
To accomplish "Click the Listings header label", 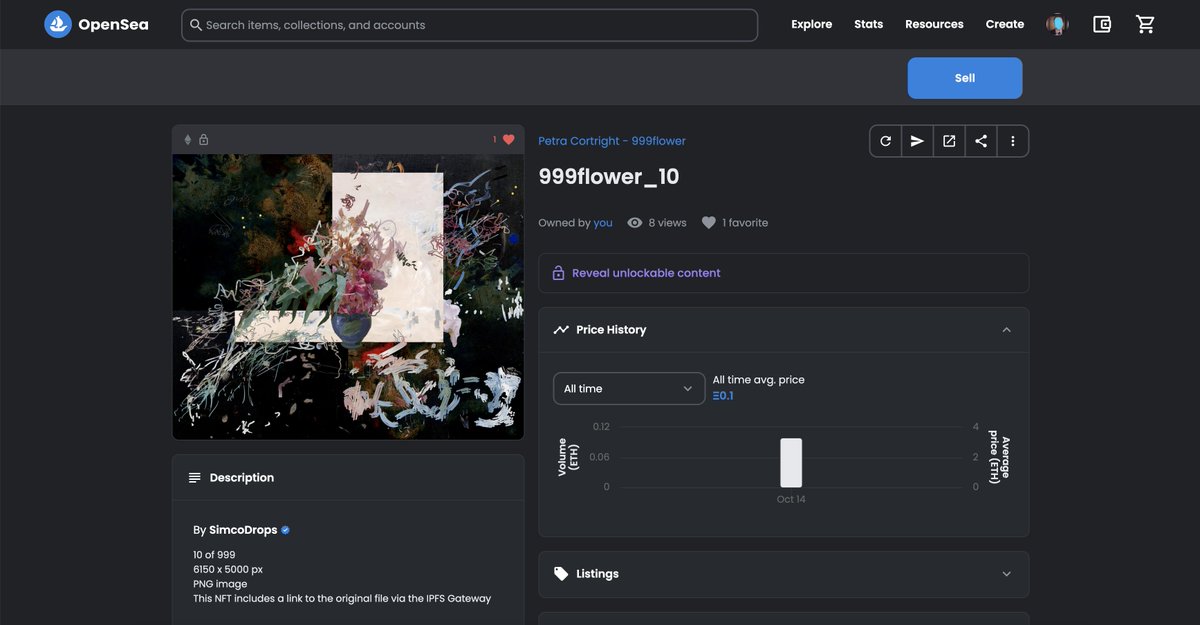I will pos(597,574).
